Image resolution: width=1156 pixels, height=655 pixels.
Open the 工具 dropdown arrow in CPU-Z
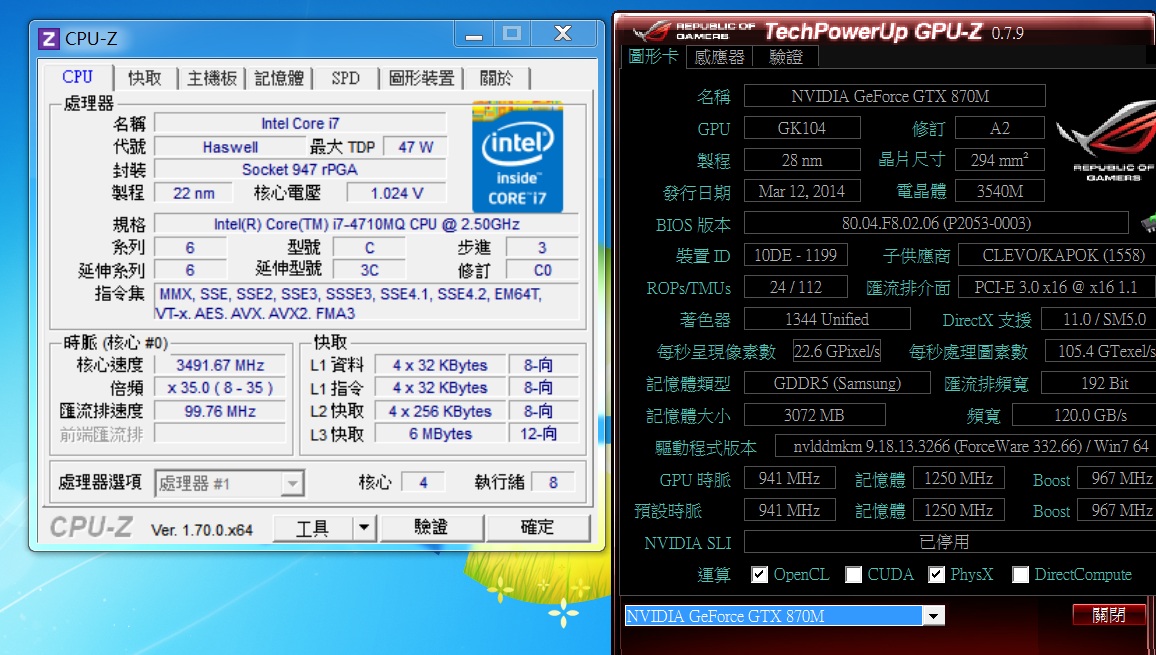363,527
